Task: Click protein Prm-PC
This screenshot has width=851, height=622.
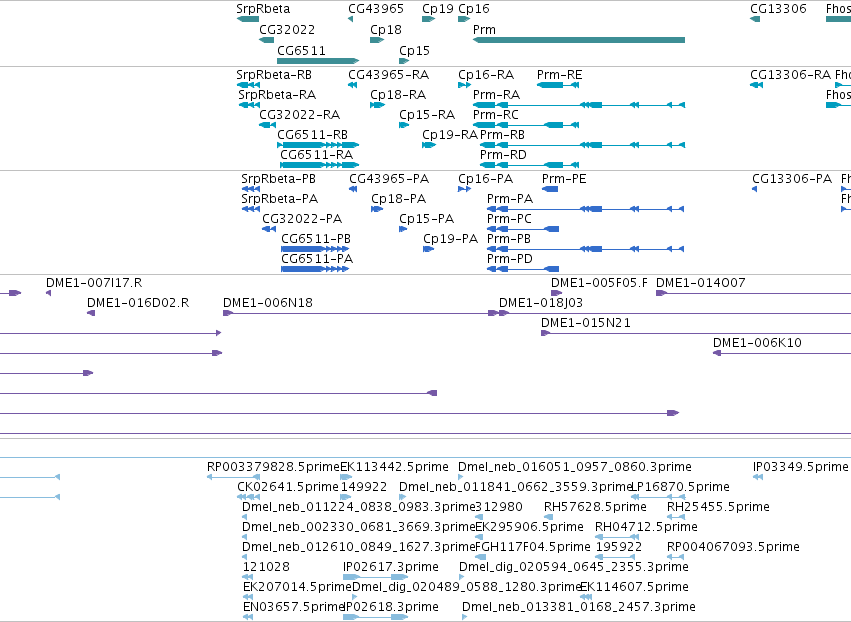Action: tap(509, 219)
